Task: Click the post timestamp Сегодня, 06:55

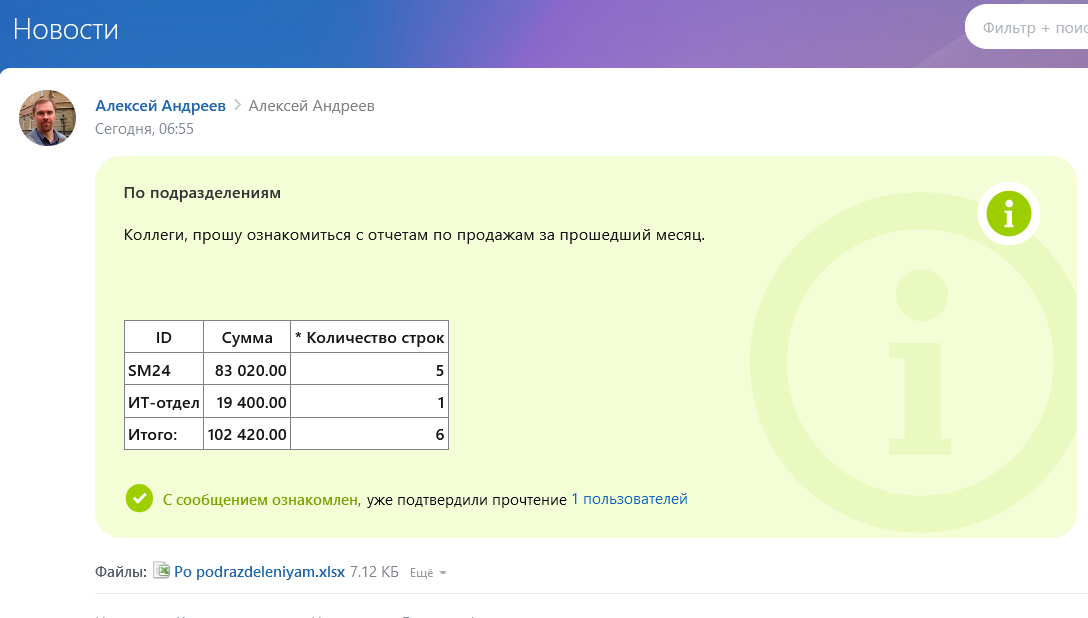Action: pos(144,129)
